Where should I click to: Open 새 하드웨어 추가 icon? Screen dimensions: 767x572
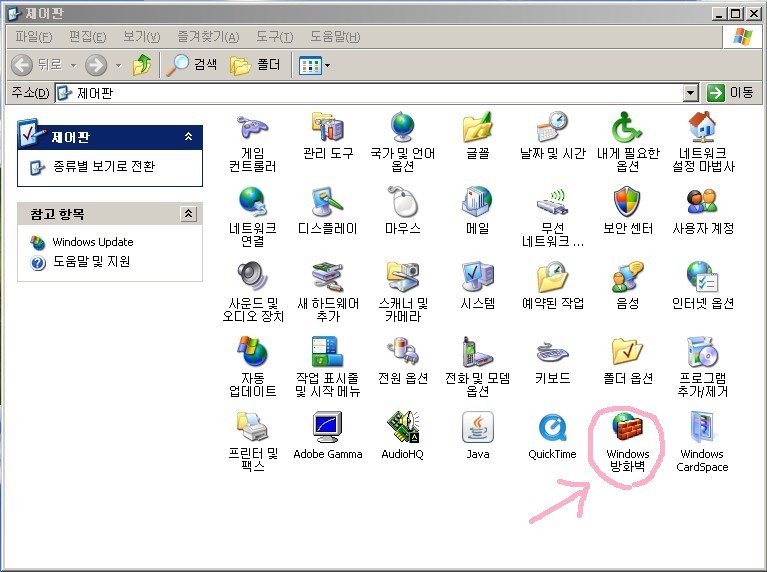pyautogui.click(x=328, y=277)
